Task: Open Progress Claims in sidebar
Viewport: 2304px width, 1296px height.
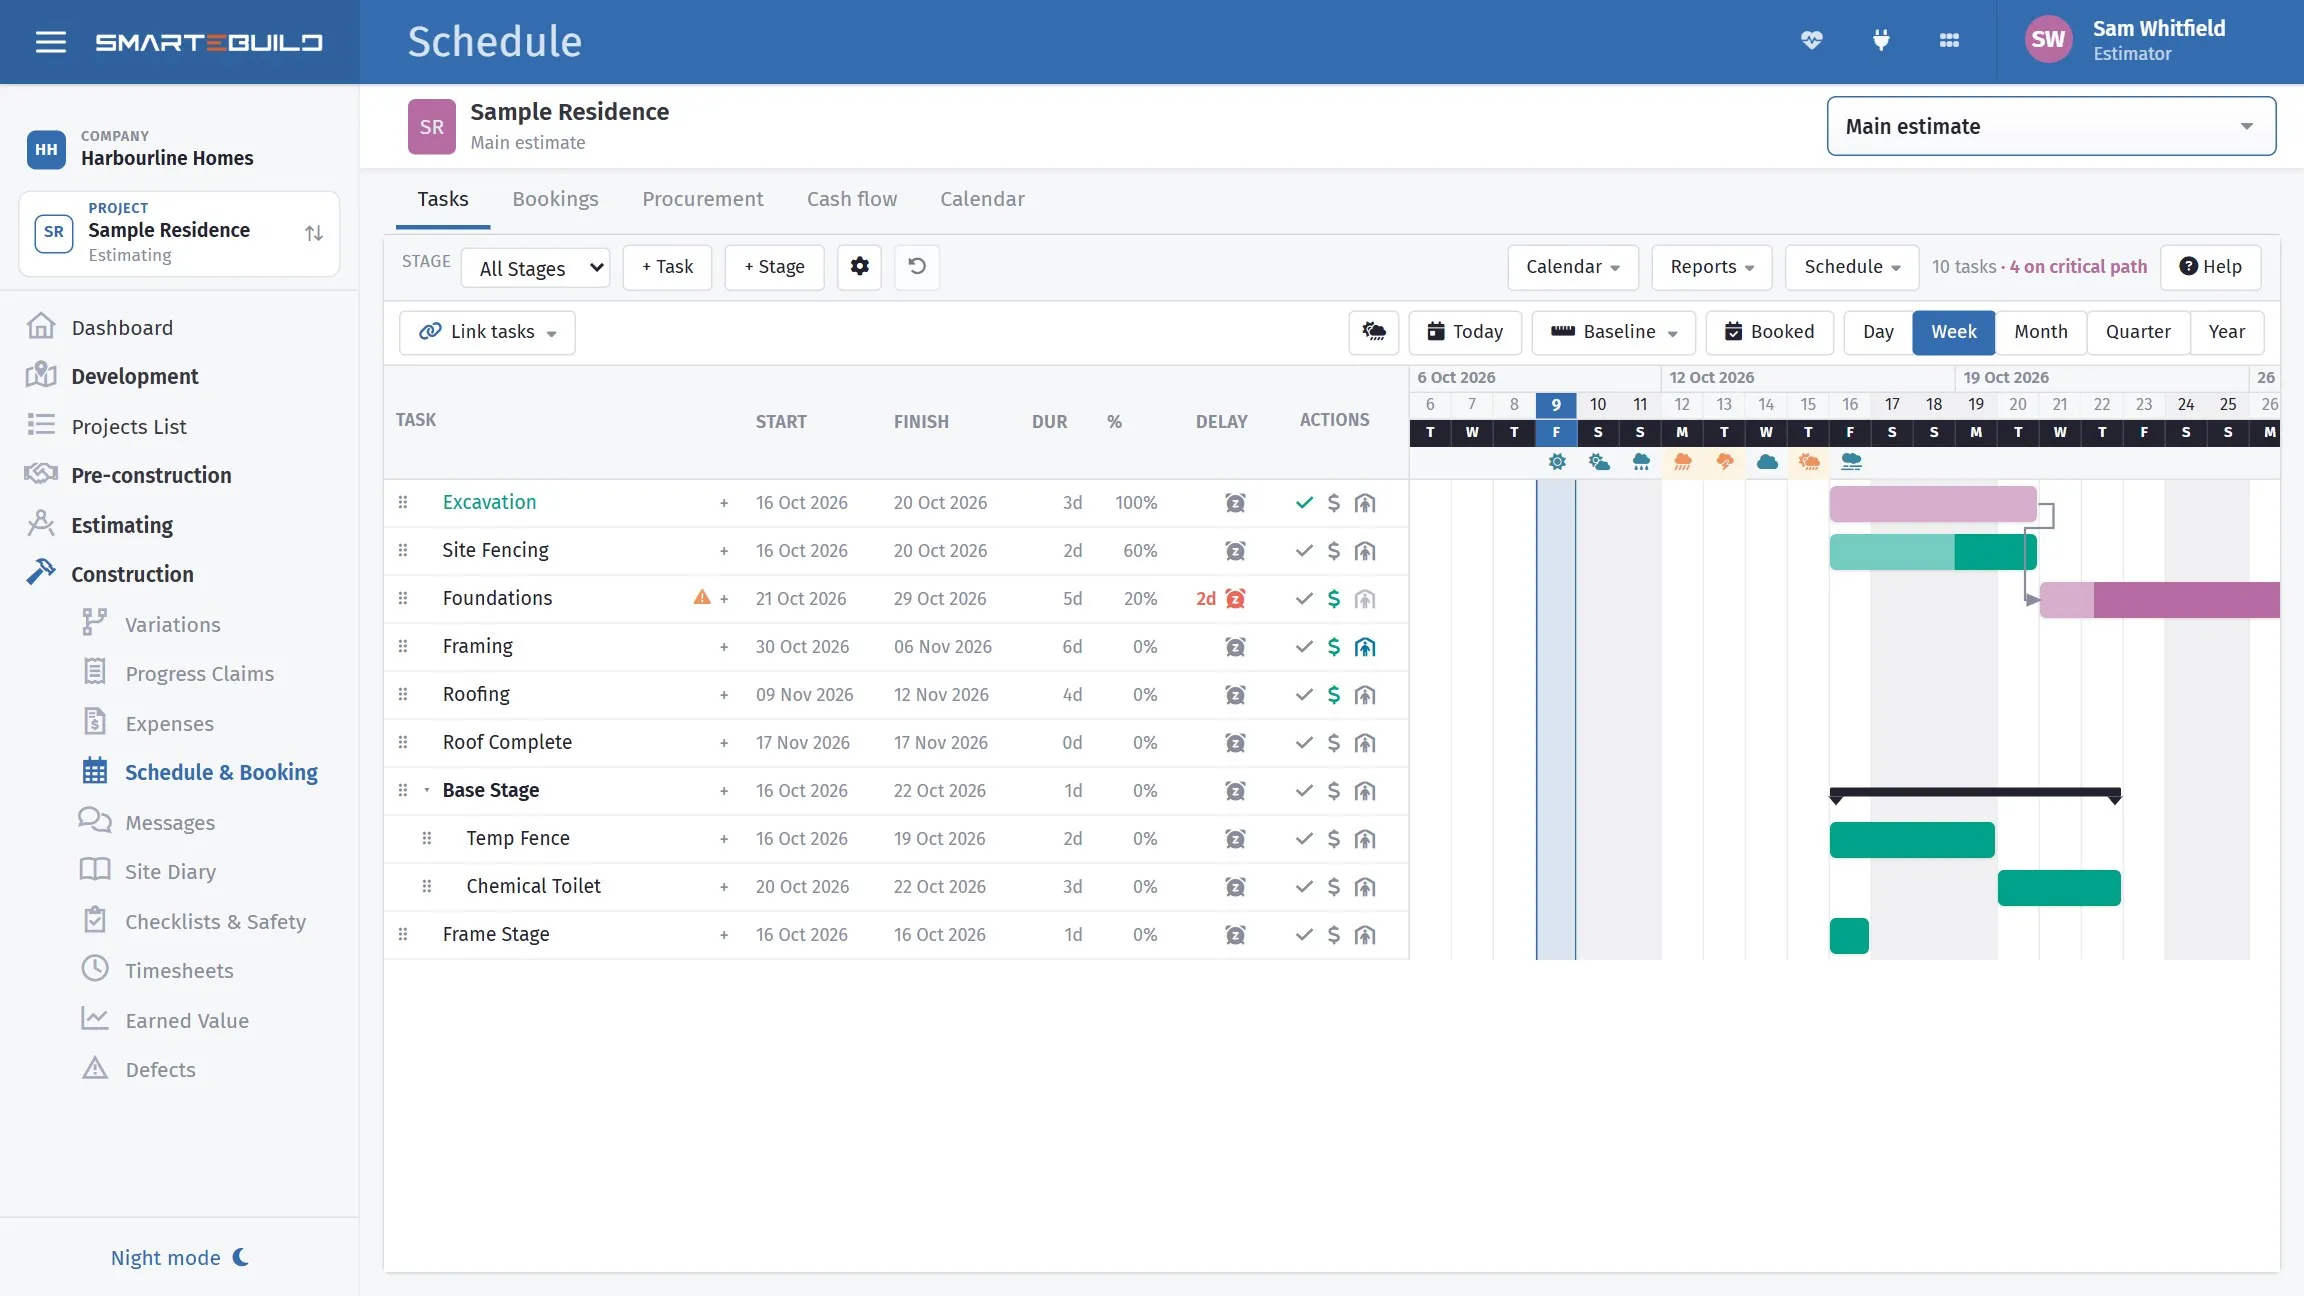Action: point(199,674)
